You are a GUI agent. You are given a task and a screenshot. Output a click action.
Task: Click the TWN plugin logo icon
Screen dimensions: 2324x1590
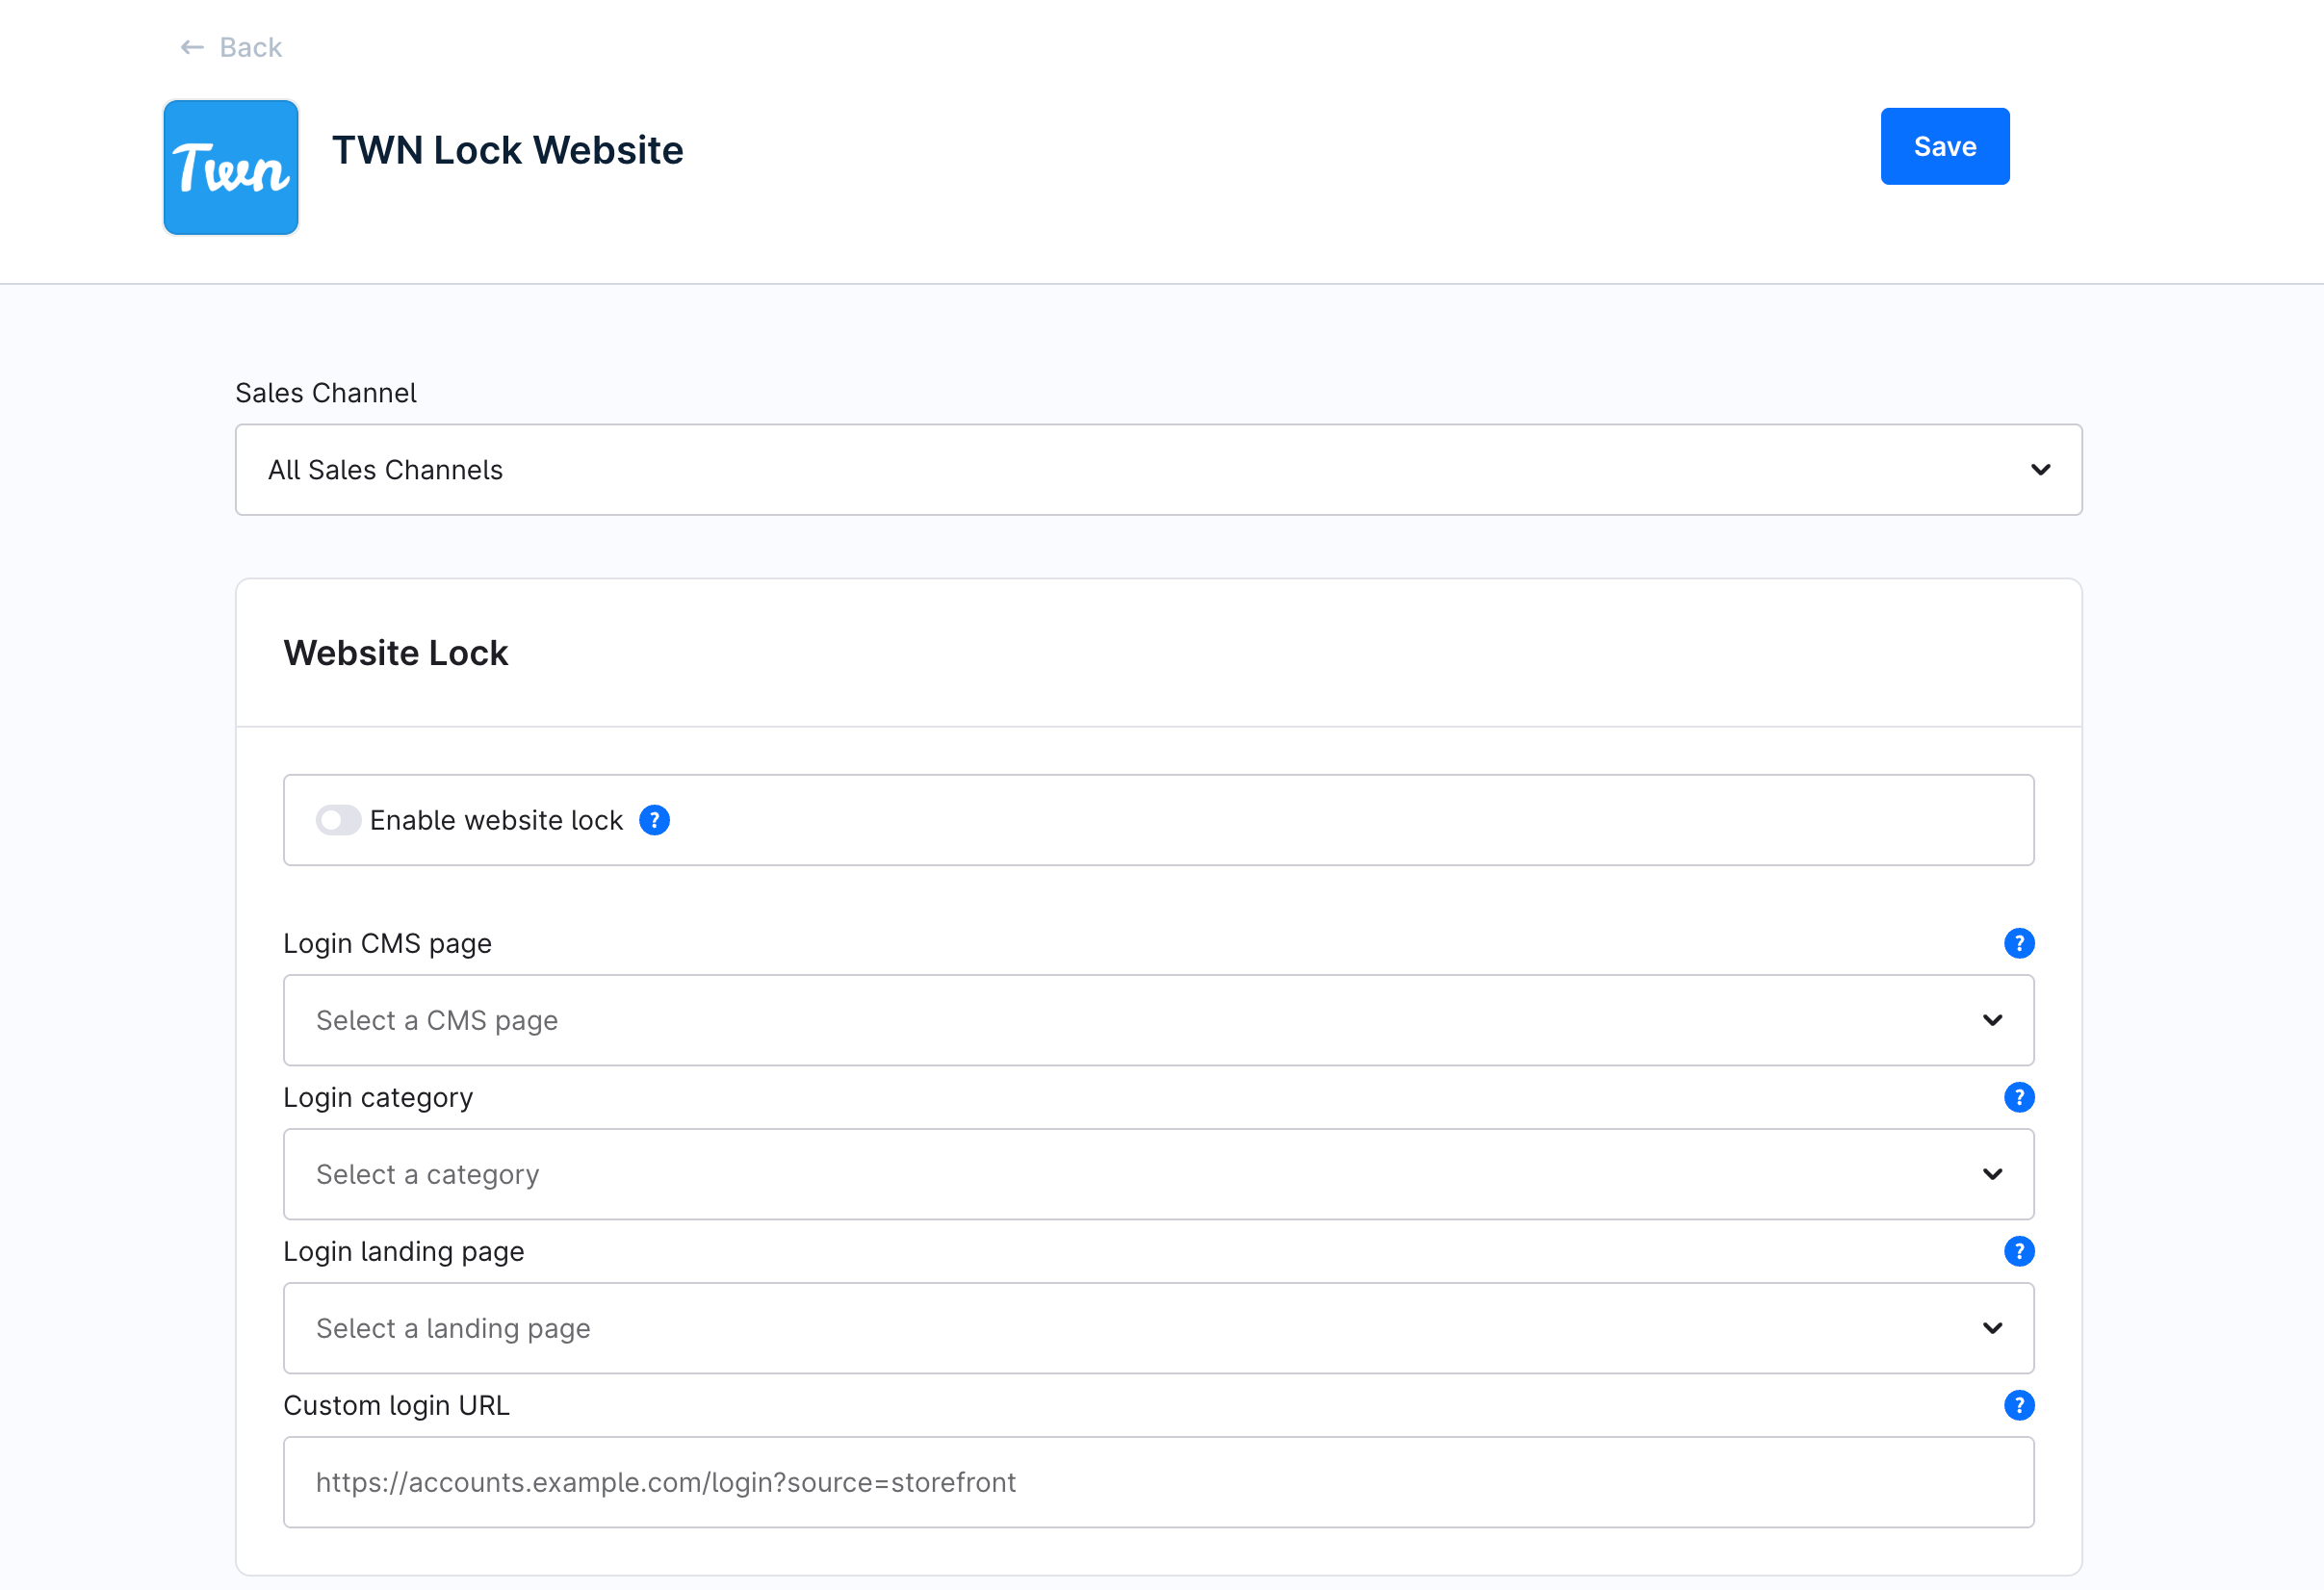point(231,167)
